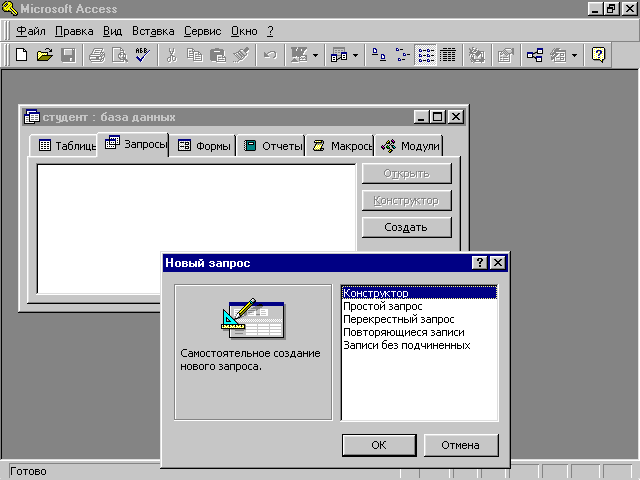This screenshot has width=640, height=480.
Task: Open database with the folder icon
Action: pyautogui.click(x=45, y=55)
